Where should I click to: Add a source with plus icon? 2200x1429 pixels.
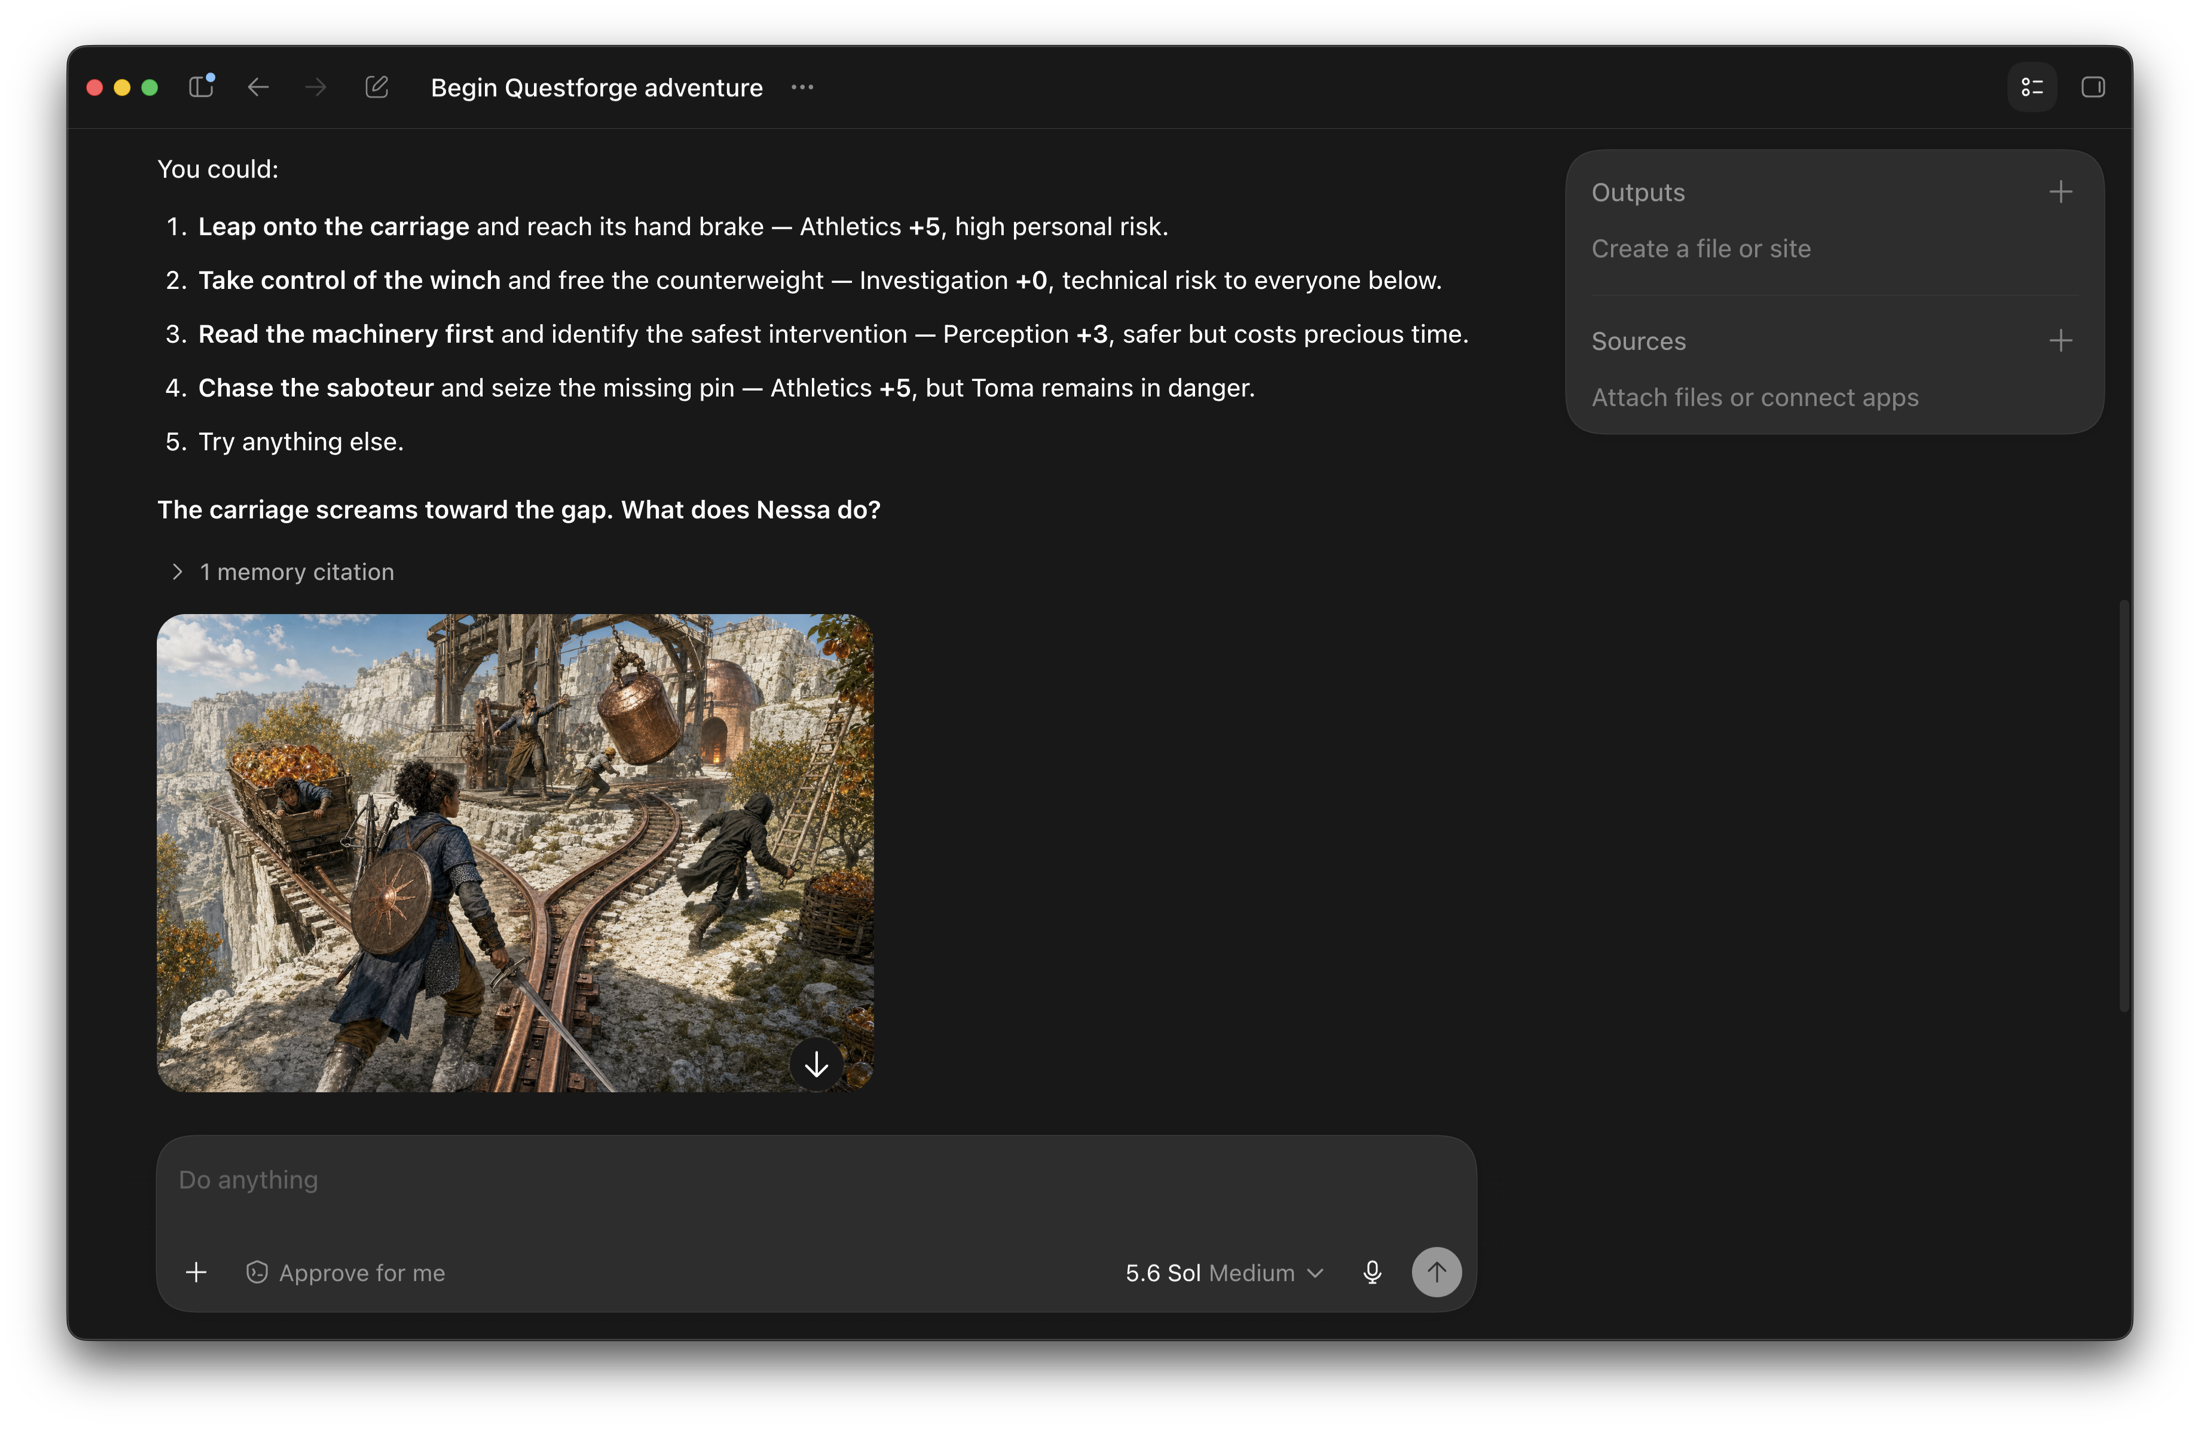tap(2061, 341)
